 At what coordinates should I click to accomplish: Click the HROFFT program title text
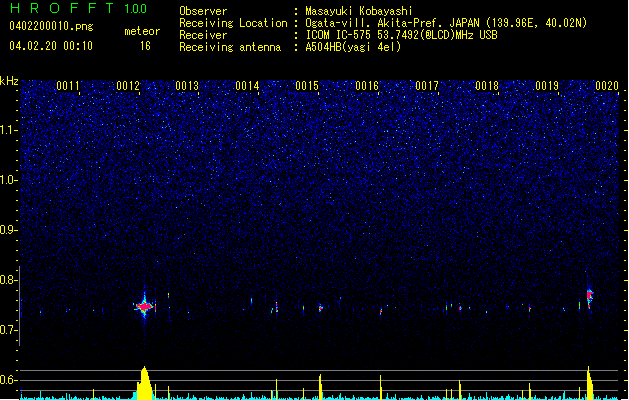coord(62,8)
